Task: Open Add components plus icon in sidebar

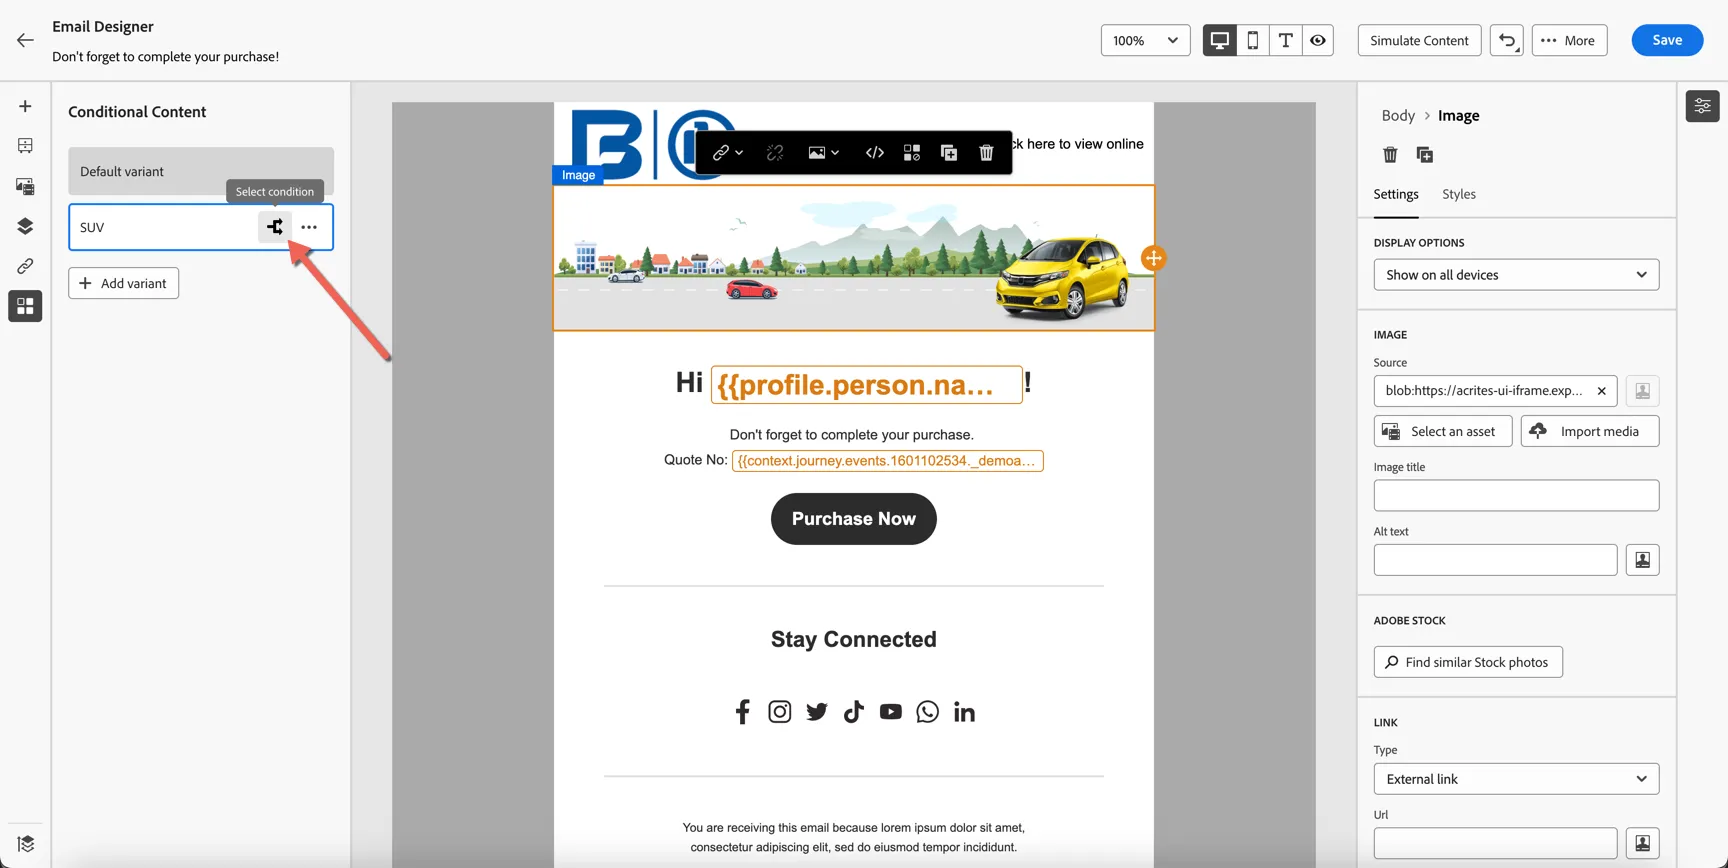Action: point(25,106)
